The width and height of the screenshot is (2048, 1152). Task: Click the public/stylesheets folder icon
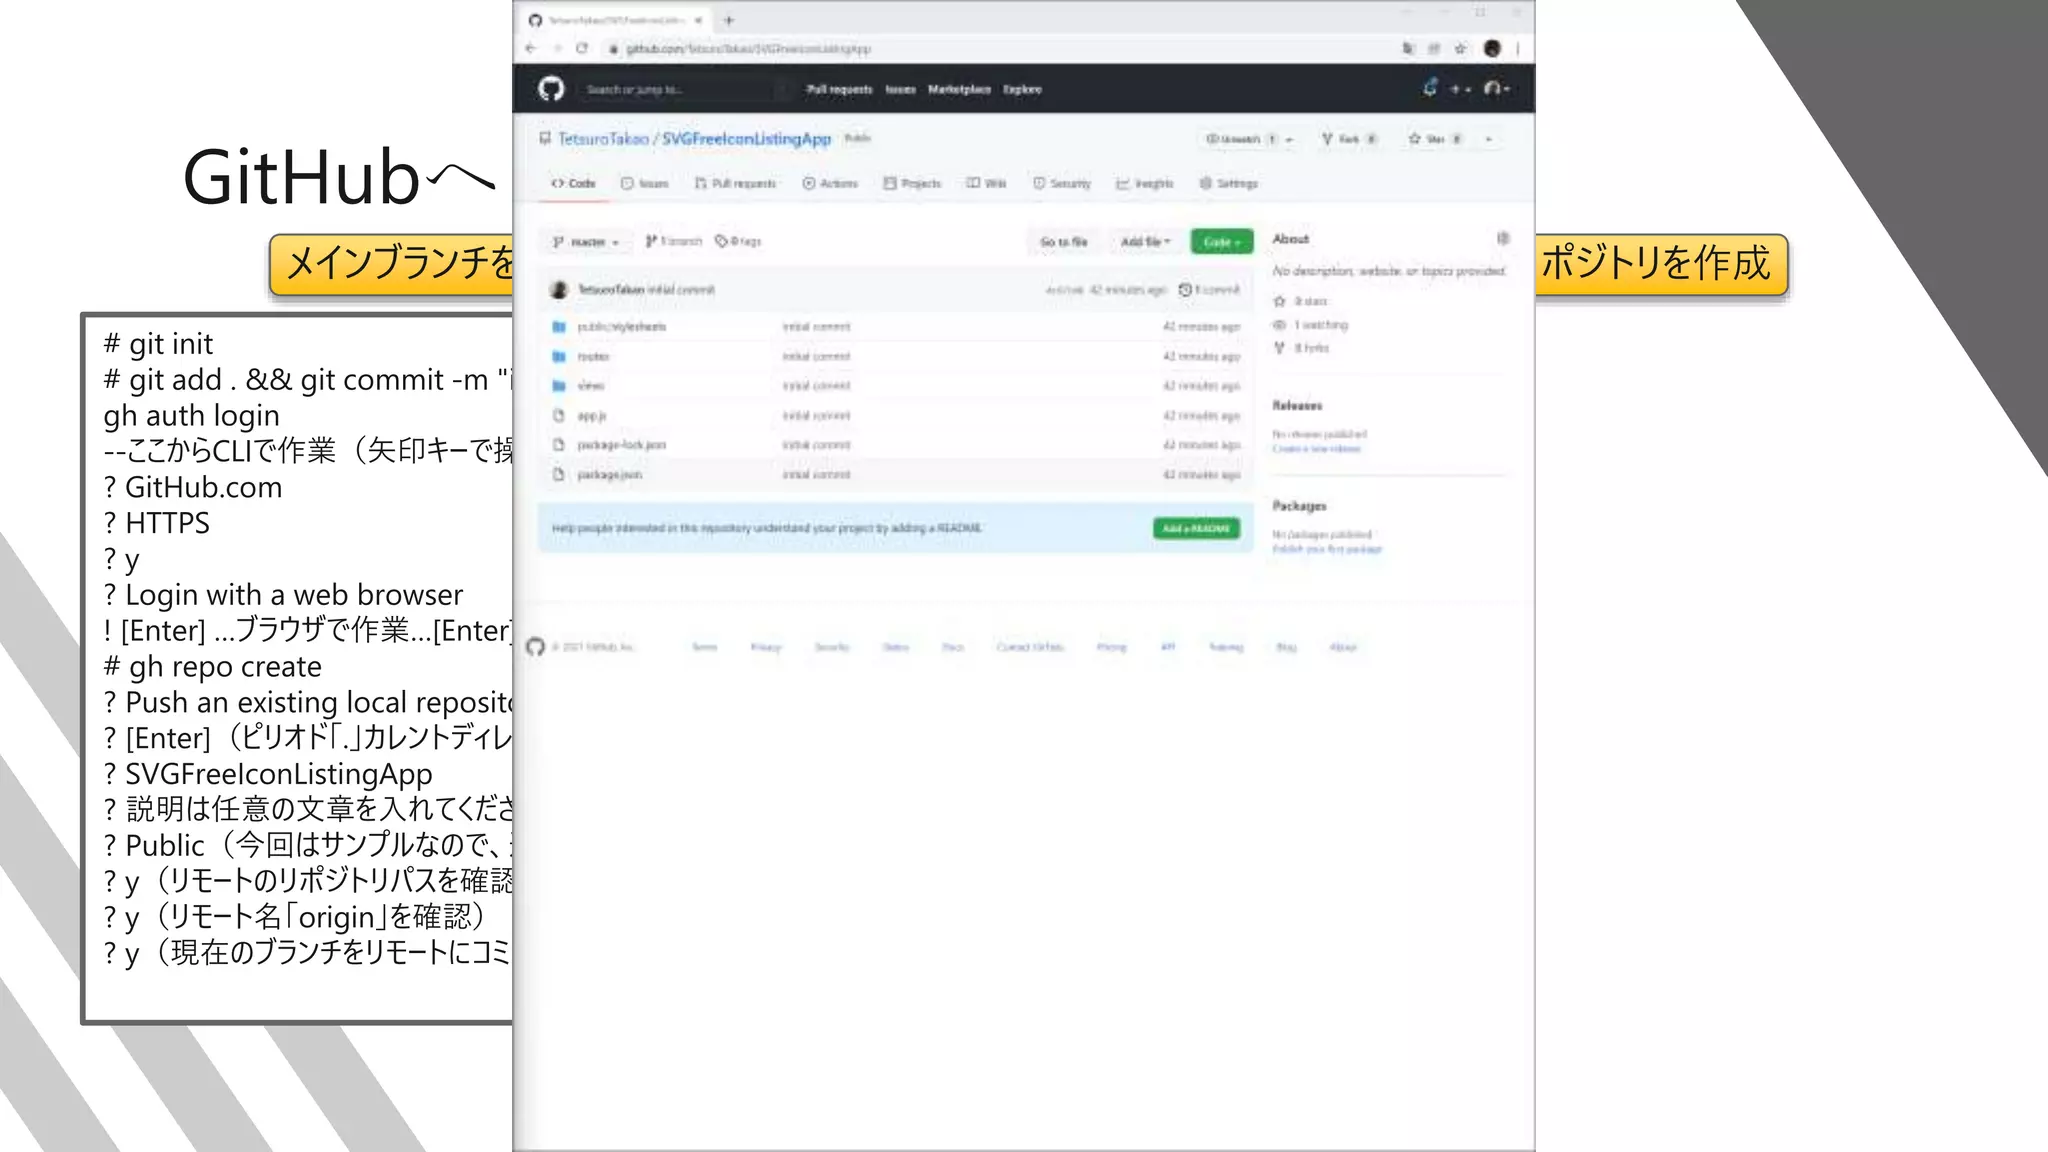559,327
